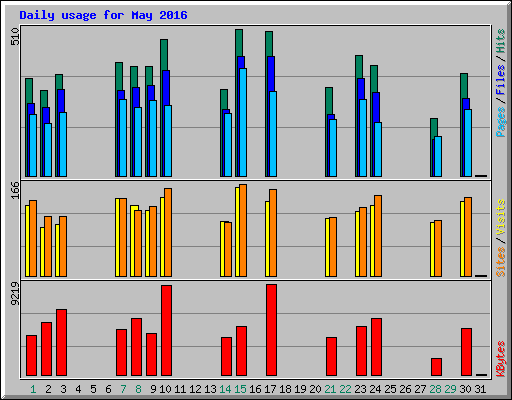Image resolution: width=512 pixels, height=400 pixels.
Task: Select green day 15 on the date axis
Action: pyautogui.click(x=240, y=389)
